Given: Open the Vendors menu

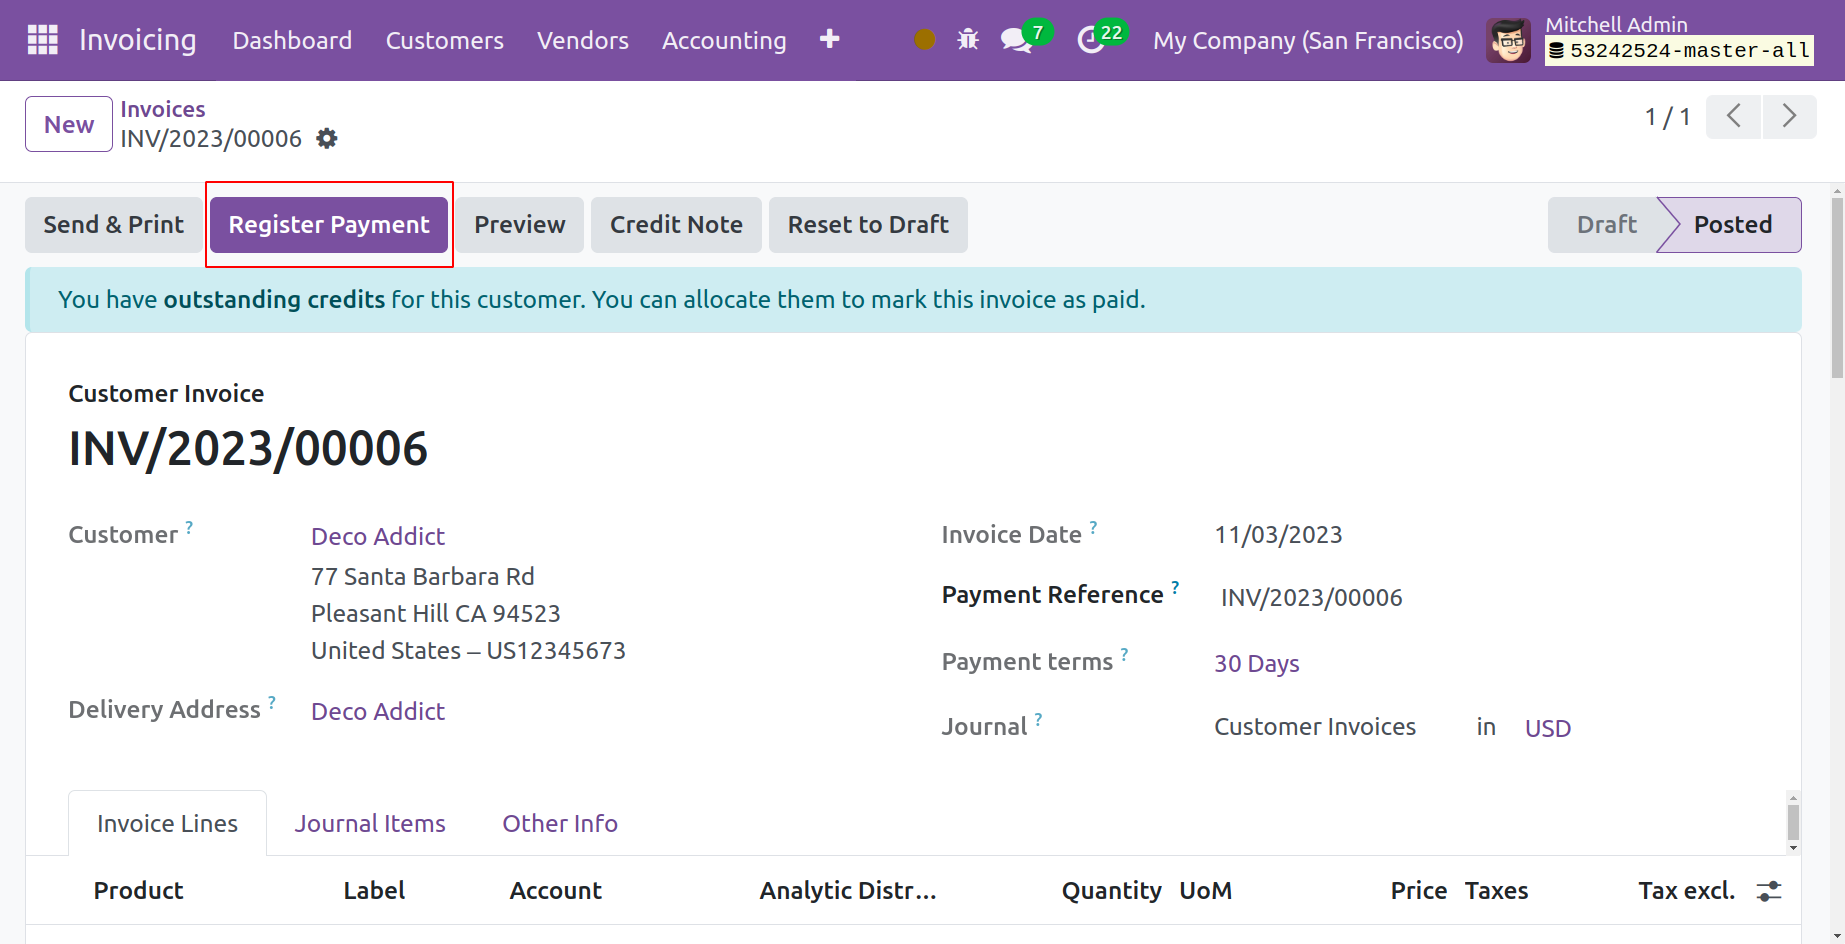Looking at the screenshot, I should (x=583, y=40).
